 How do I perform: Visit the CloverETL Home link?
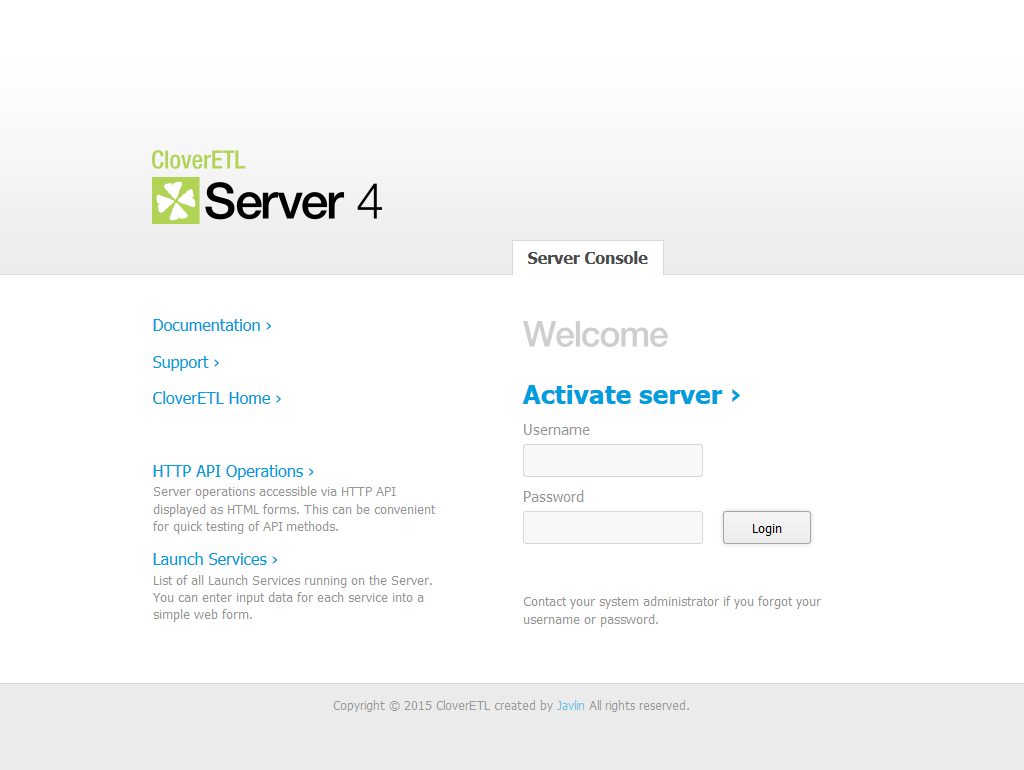tap(217, 398)
